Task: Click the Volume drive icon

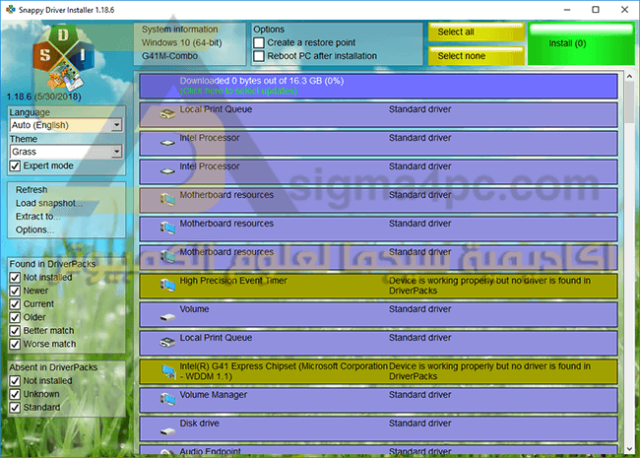Action: click(168, 317)
